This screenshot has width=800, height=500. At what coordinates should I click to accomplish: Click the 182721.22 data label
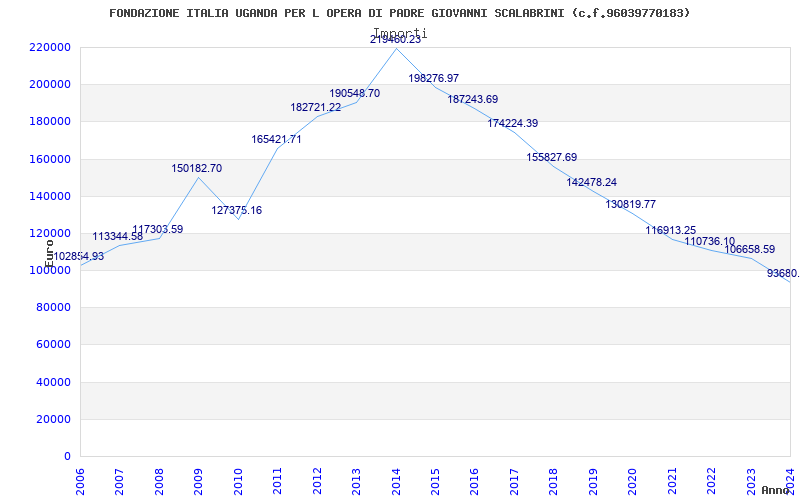pyautogui.click(x=316, y=108)
